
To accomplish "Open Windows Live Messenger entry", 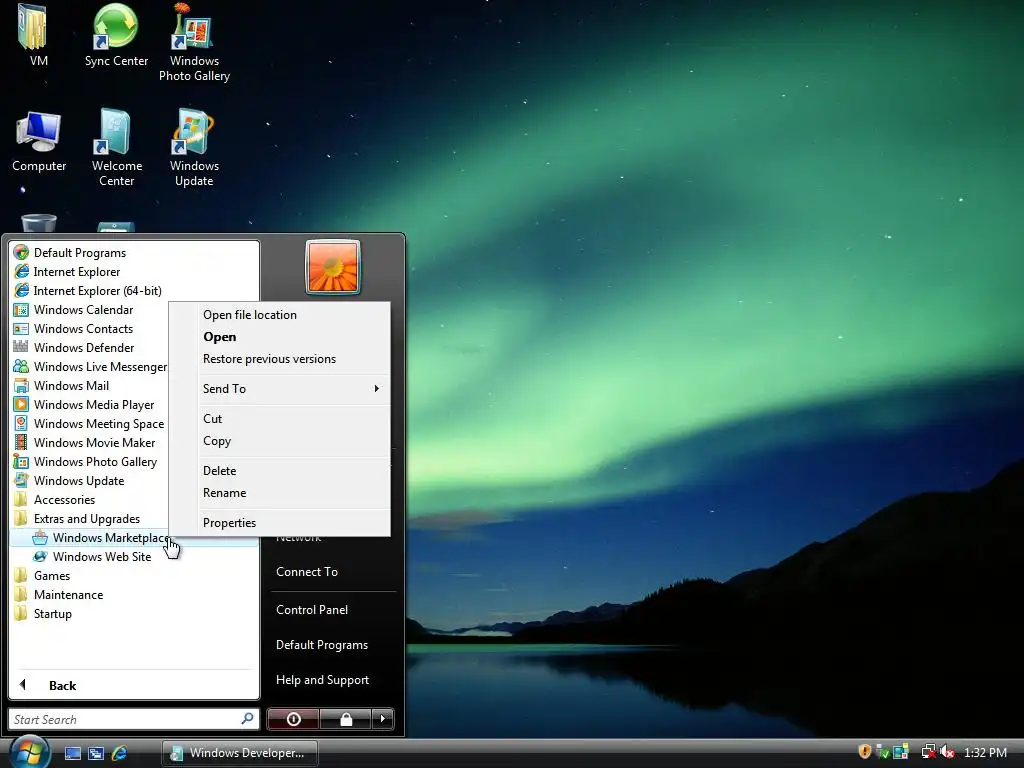I will (x=90, y=366).
